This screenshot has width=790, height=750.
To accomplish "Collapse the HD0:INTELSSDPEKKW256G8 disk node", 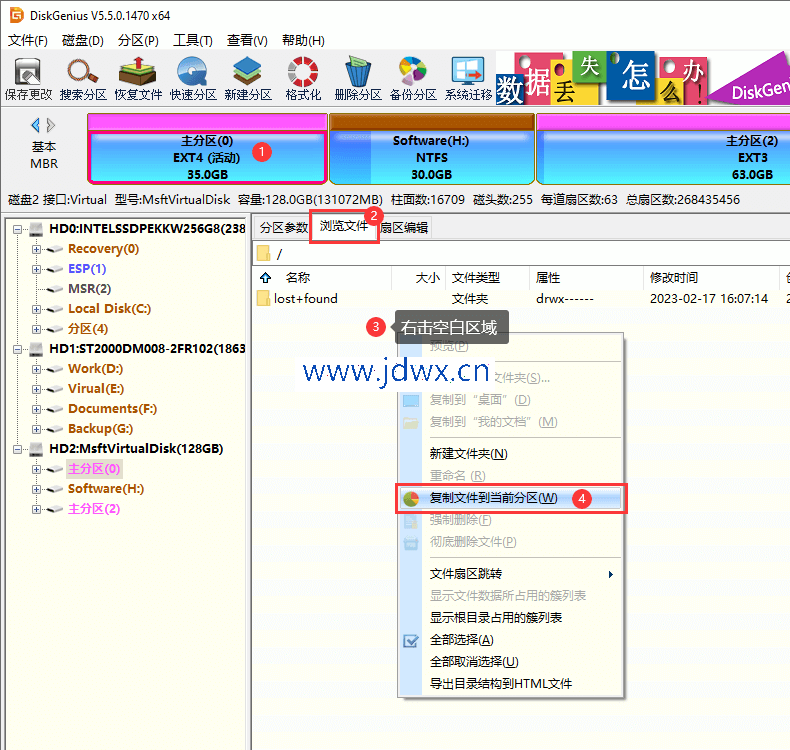I will tap(17, 229).
